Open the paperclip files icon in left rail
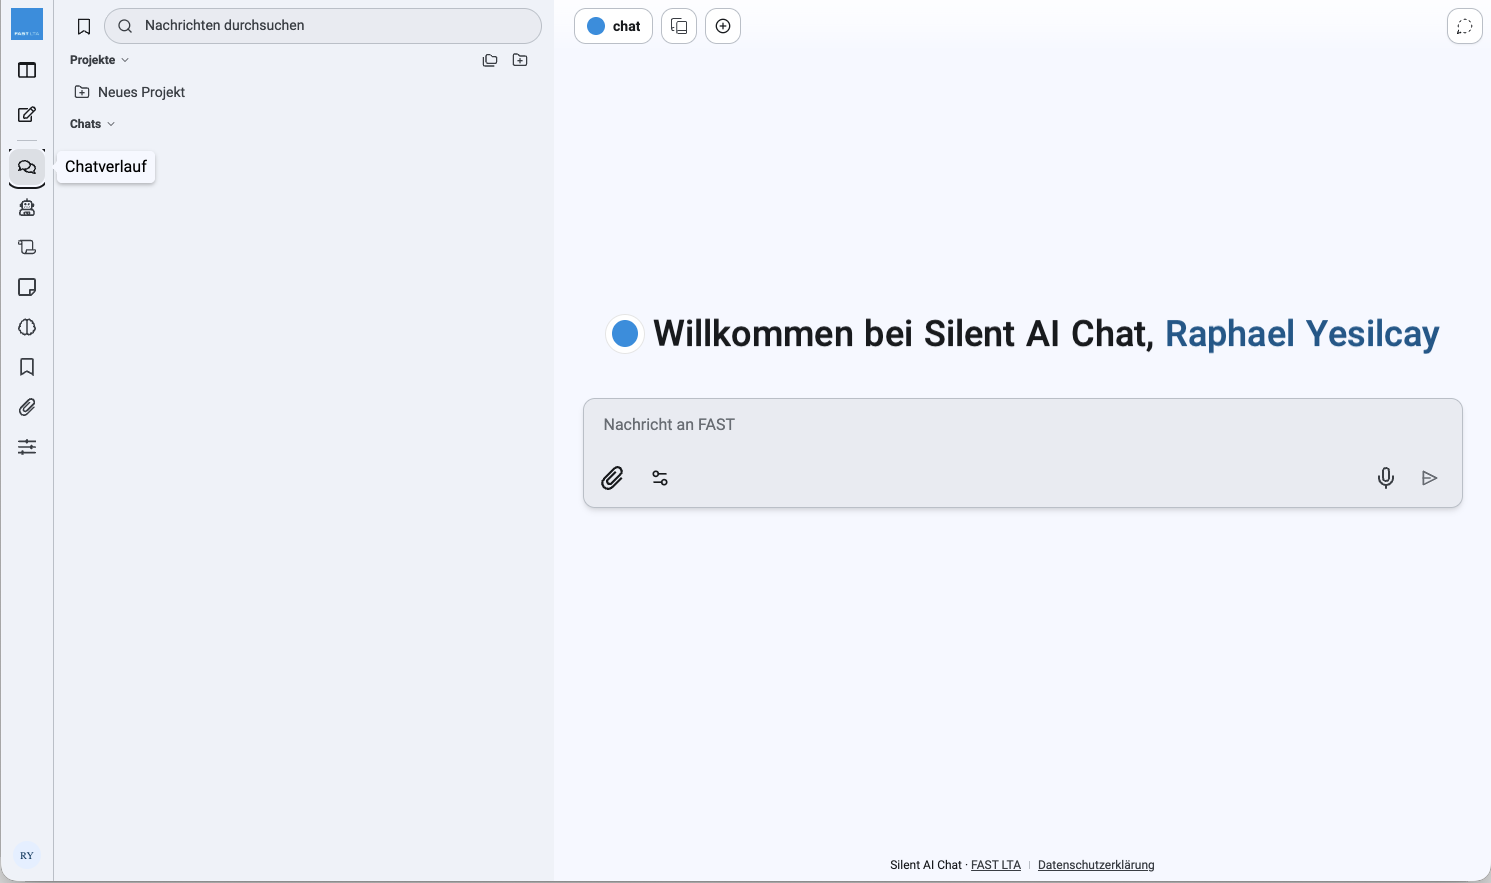 tap(27, 407)
